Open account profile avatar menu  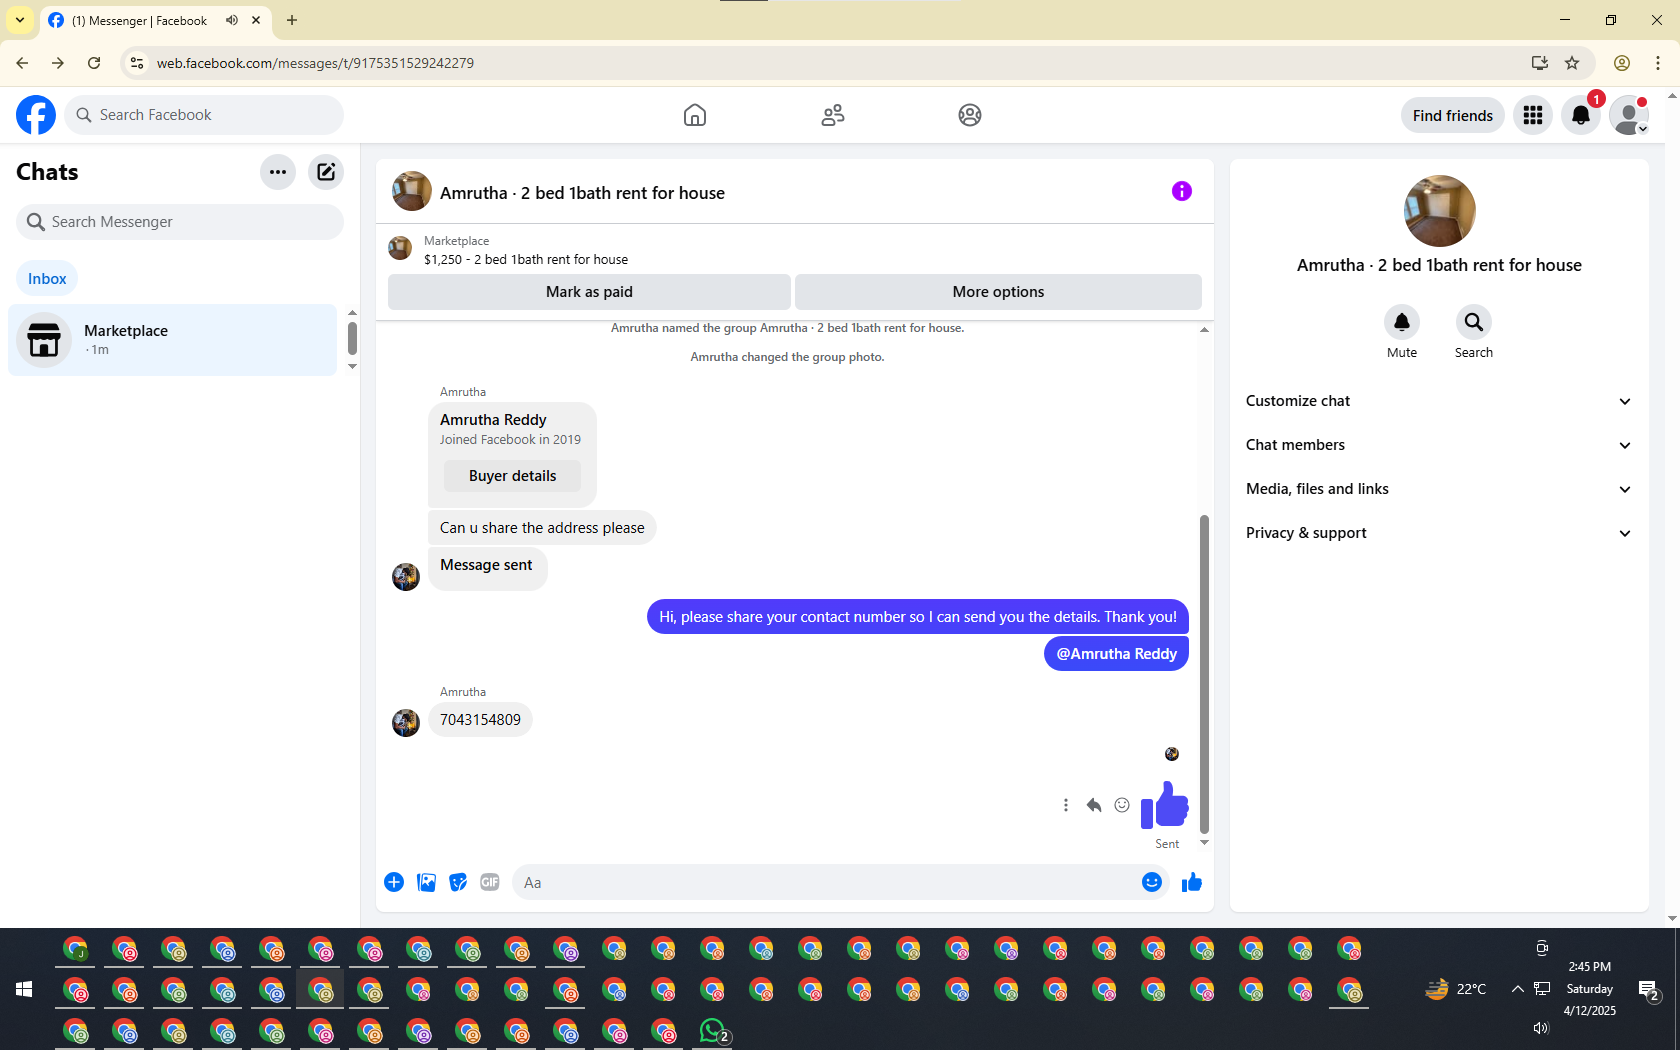pyautogui.click(x=1629, y=115)
